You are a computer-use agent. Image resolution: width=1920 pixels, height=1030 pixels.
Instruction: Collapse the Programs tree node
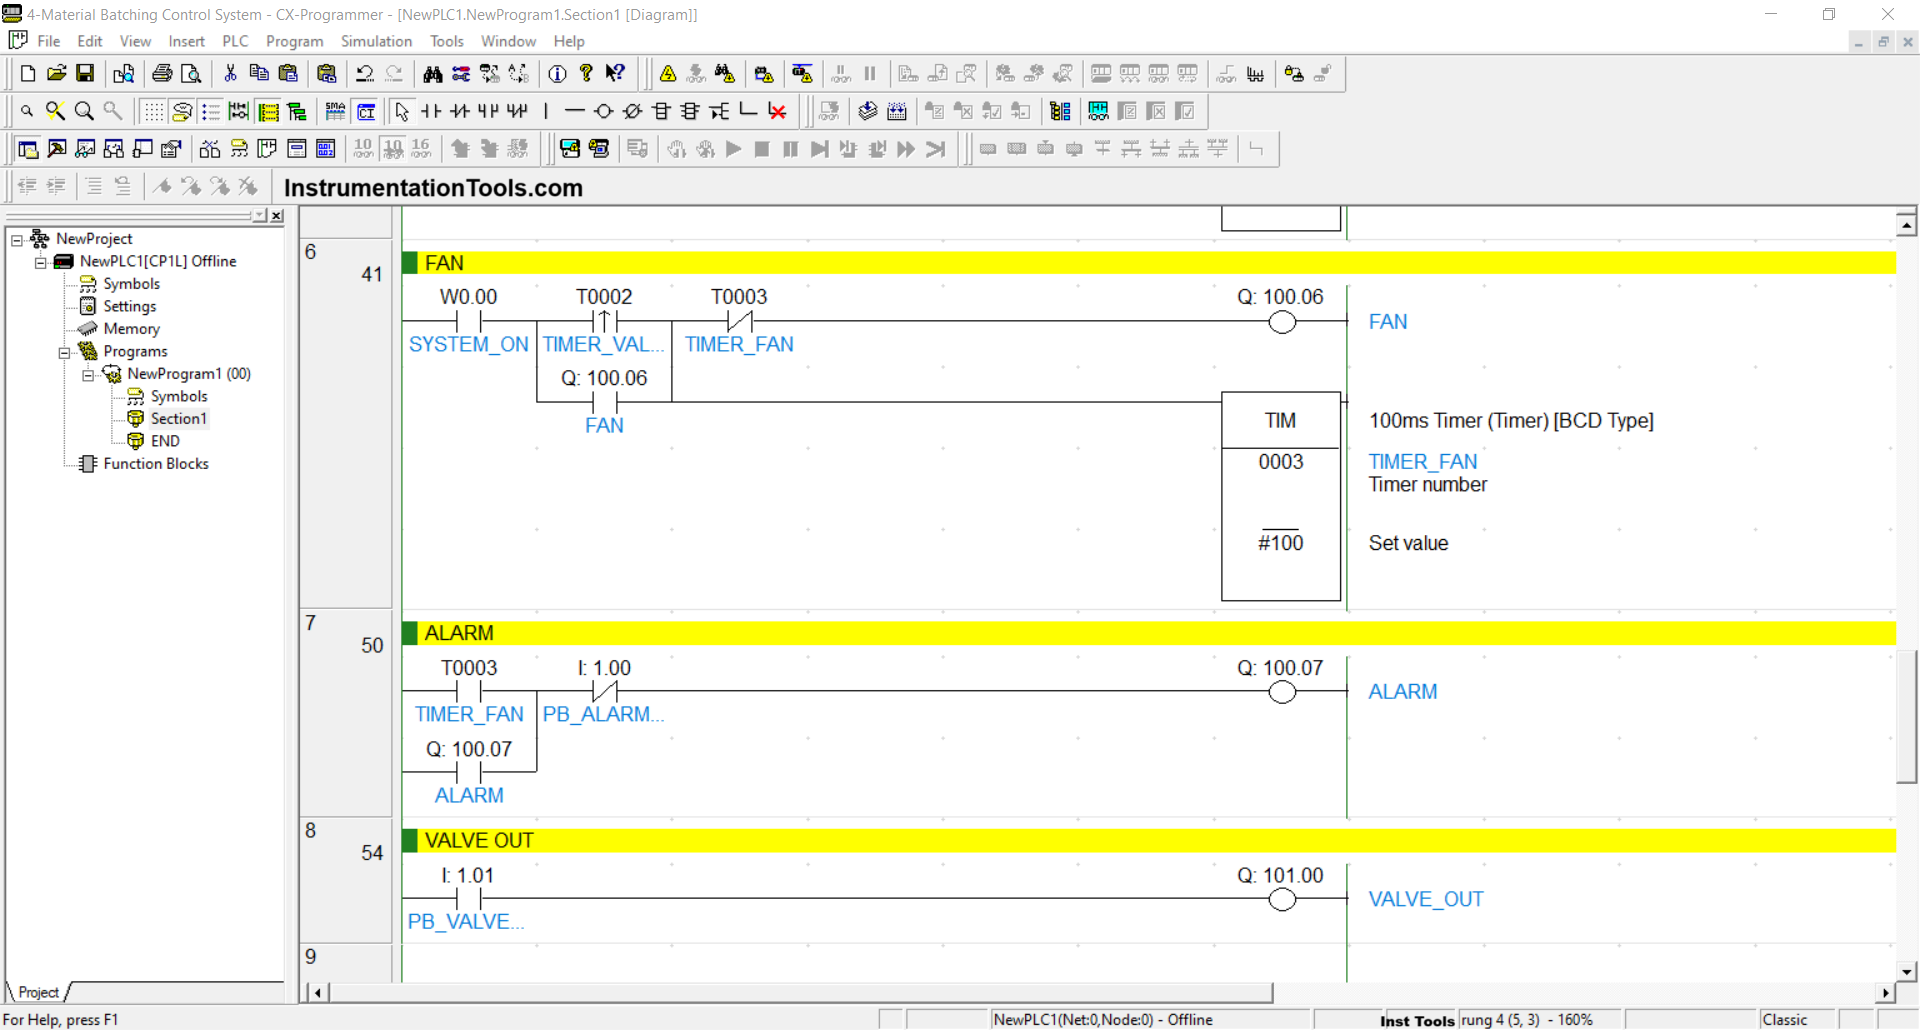(x=64, y=352)
